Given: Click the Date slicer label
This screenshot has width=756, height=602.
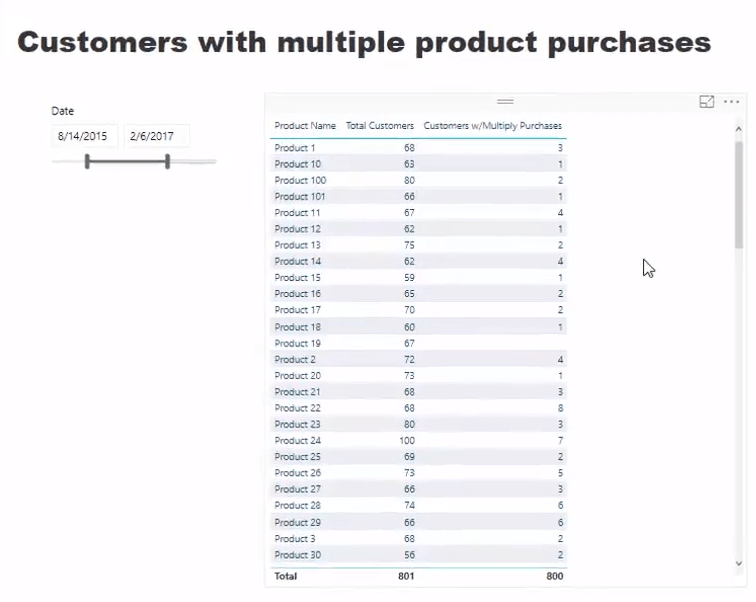Looking at the screenshot, I should [x=63, y=111].
